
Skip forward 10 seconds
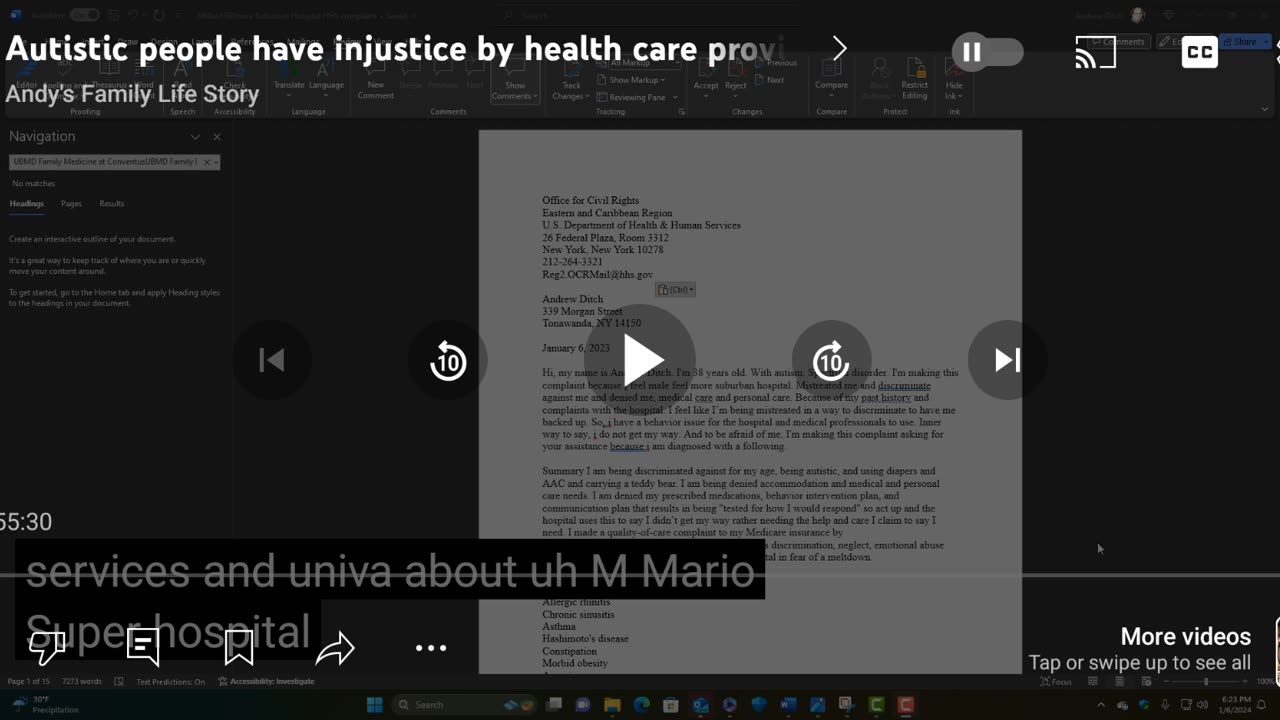click(831, 360)
